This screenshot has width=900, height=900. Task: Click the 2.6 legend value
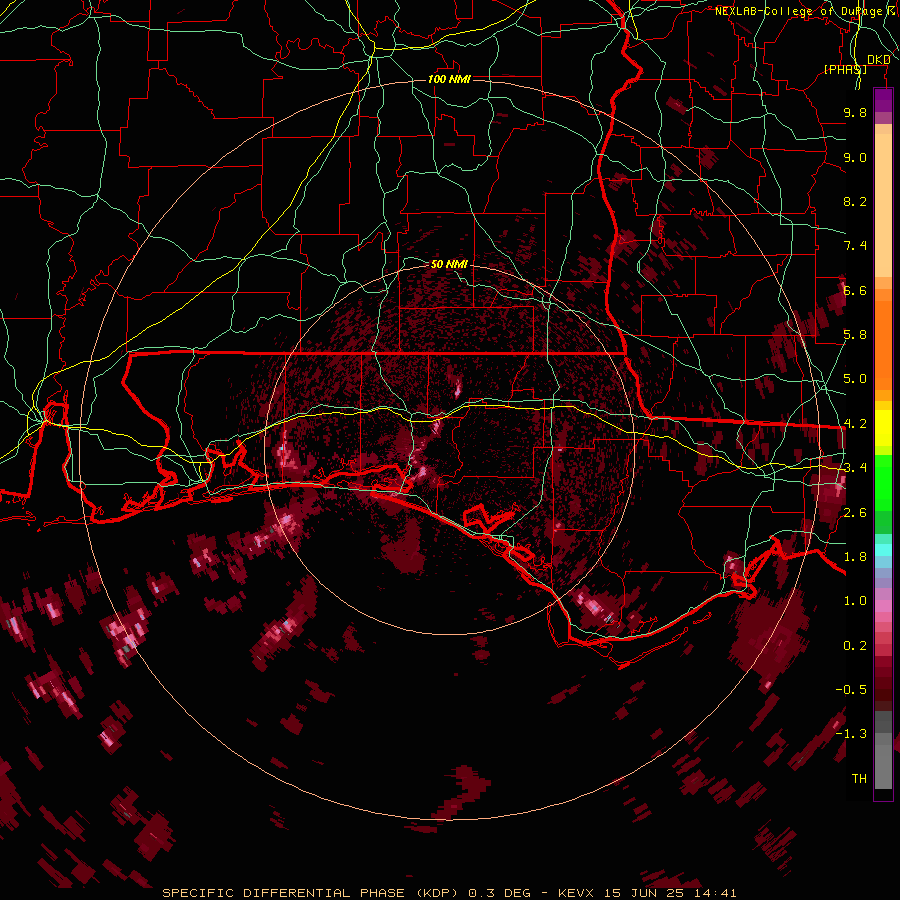coord(855,513)
